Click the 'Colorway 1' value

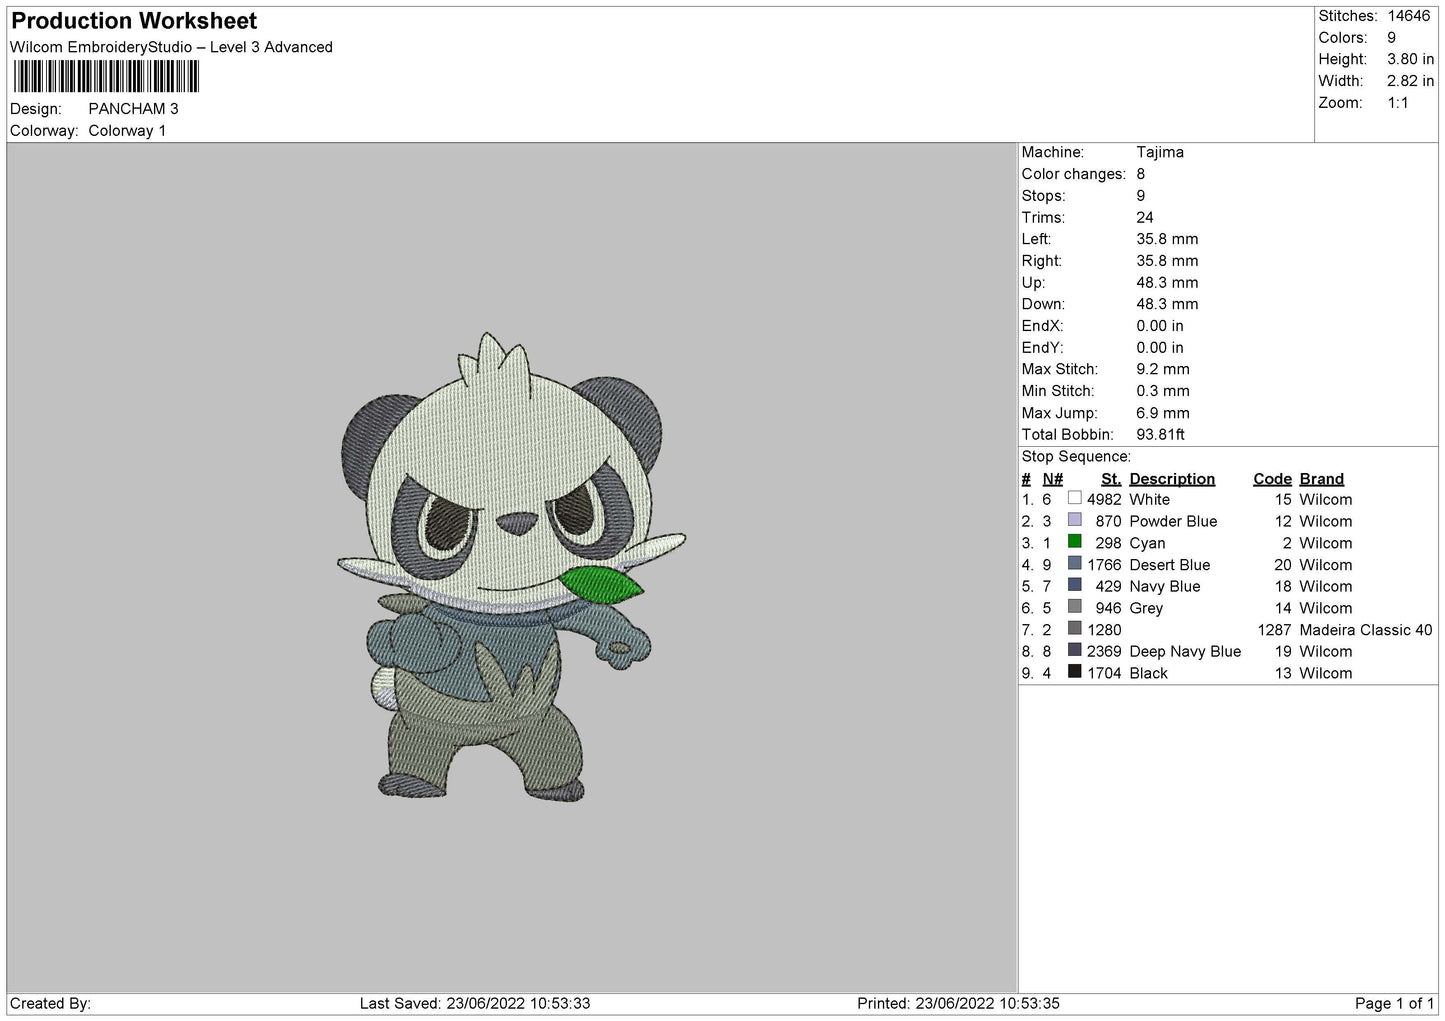(x=127, y=131)
